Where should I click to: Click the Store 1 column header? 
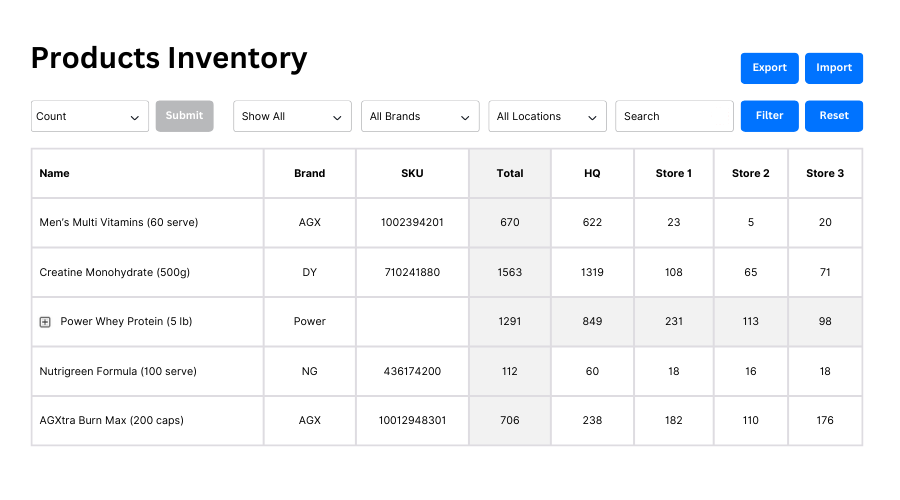pos(674,174)
